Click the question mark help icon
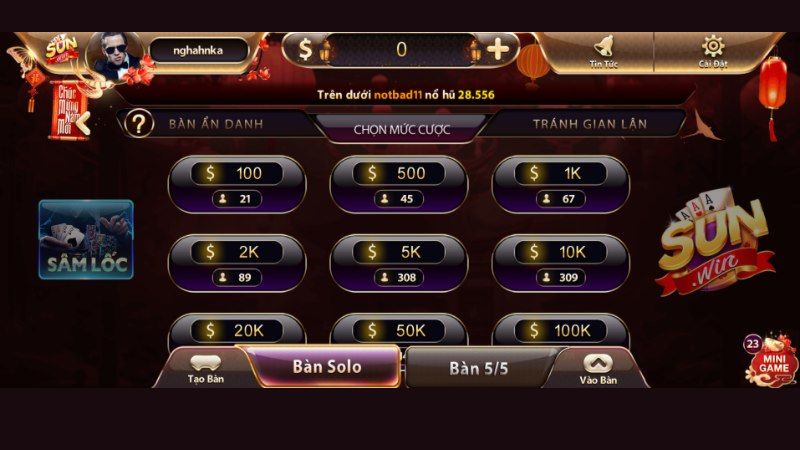Viewport: 800px width, 450px height. coord(138,123)
